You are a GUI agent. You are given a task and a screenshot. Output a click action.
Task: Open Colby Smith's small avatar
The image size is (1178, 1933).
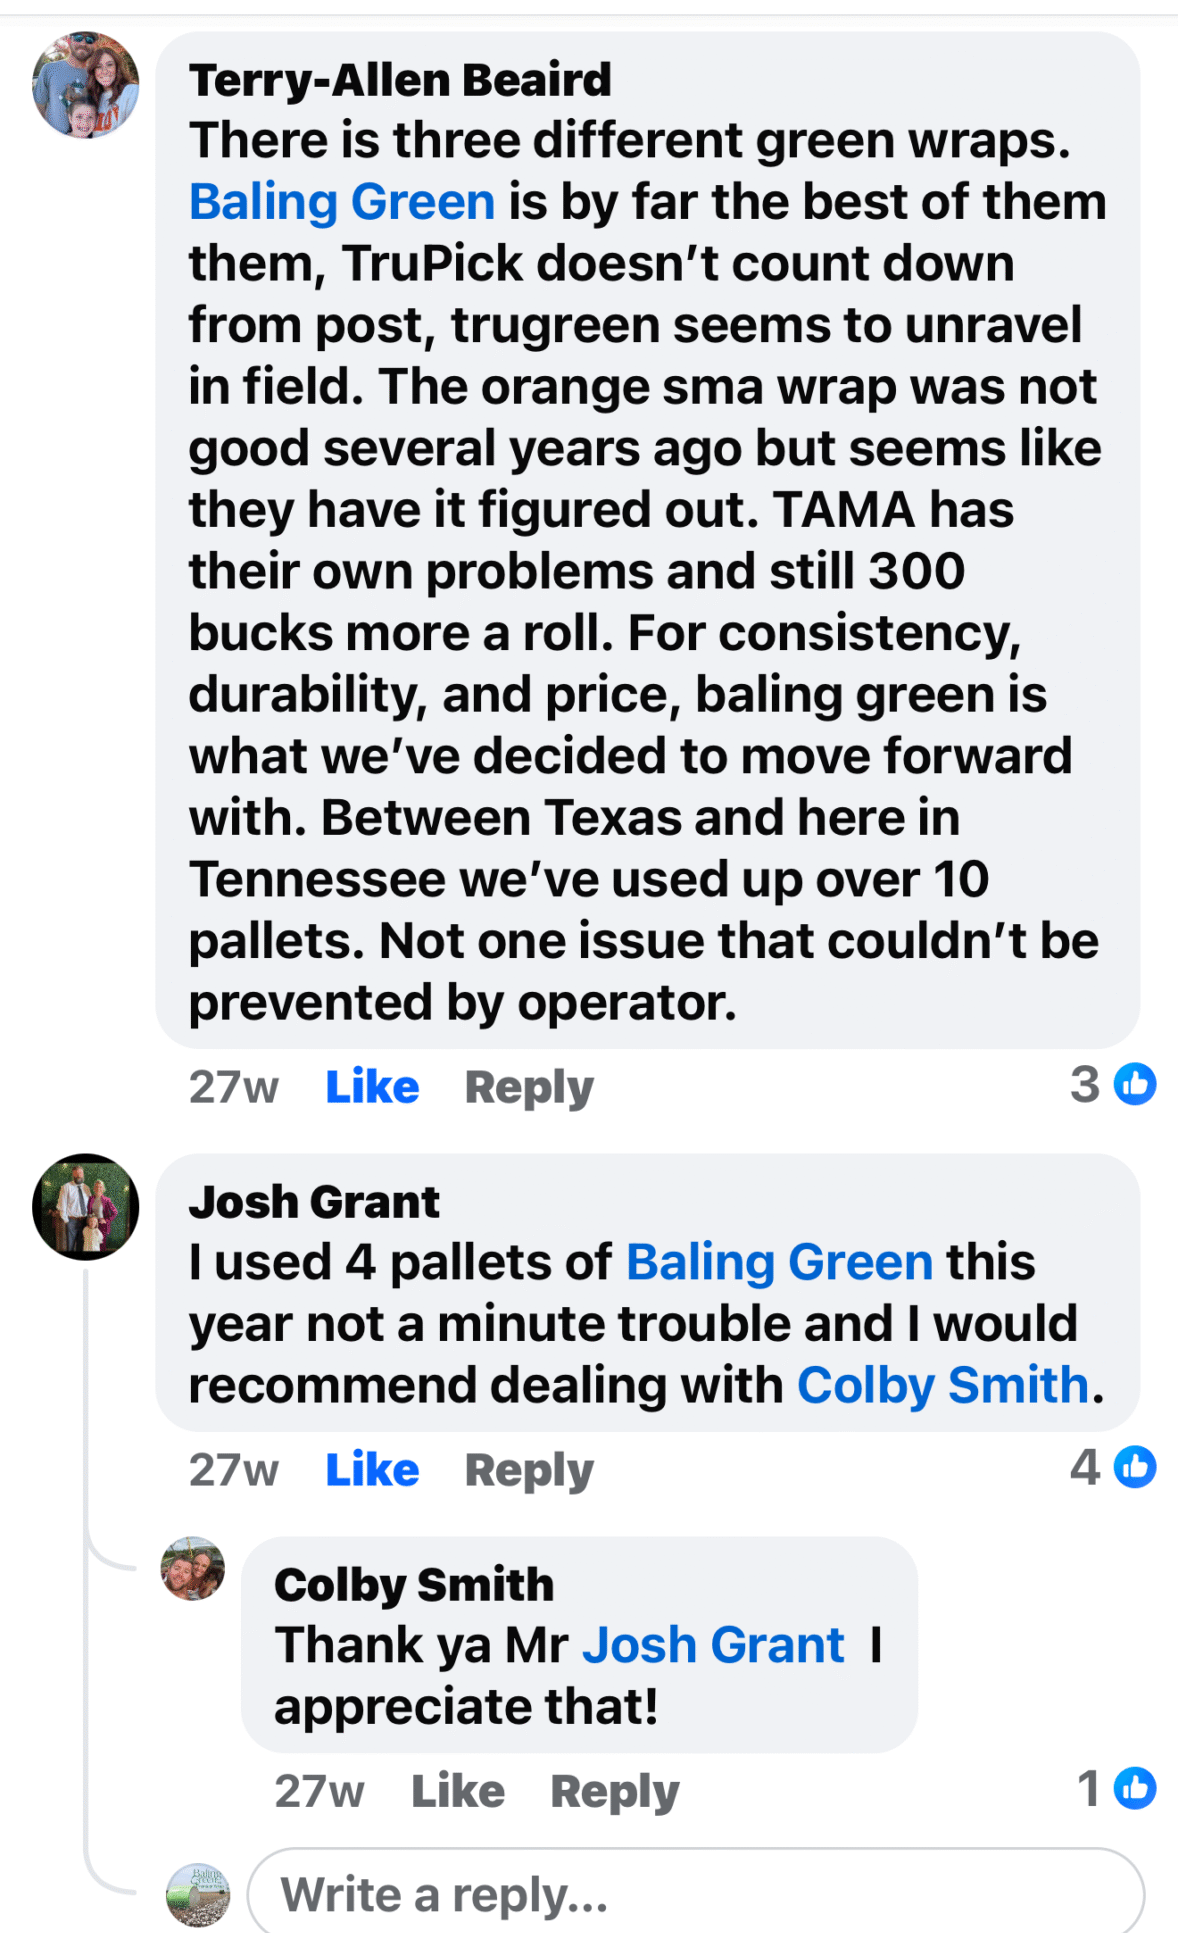[193, 1568]
